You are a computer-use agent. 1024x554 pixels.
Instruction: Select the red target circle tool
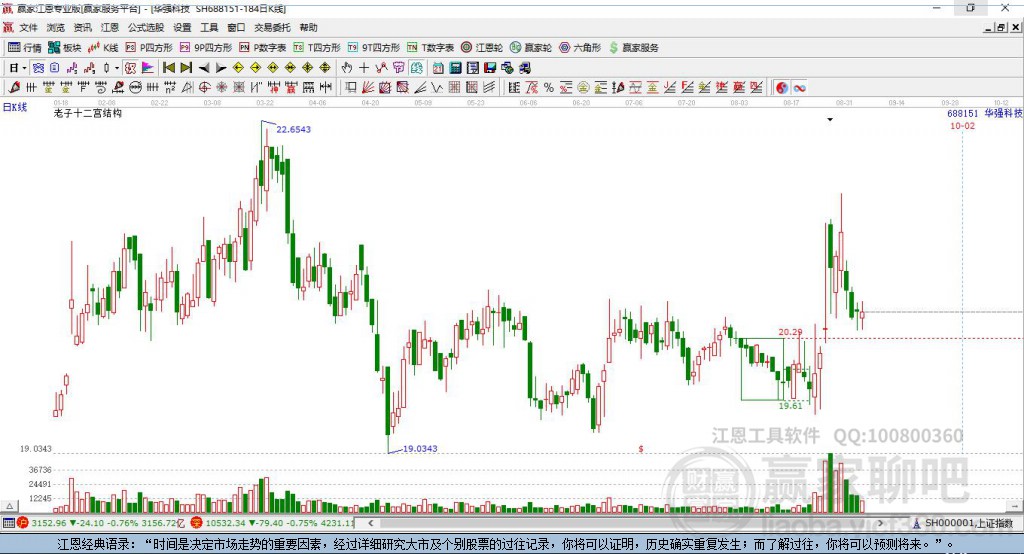click(x=204, y=88)
